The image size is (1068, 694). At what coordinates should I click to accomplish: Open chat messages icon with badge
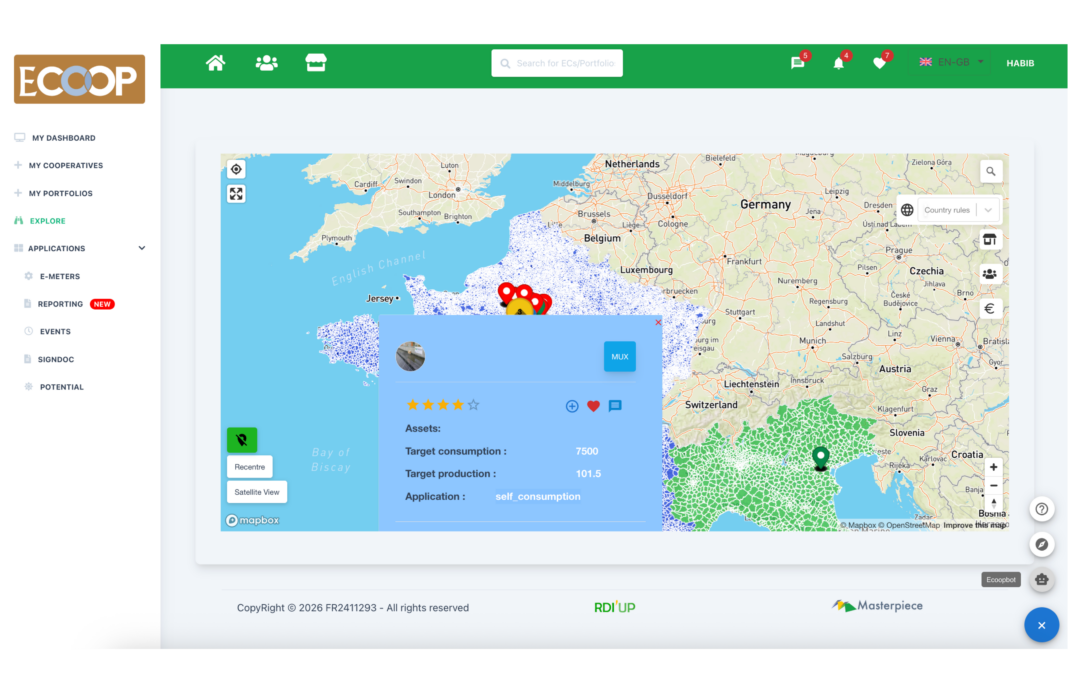(798, 63)
